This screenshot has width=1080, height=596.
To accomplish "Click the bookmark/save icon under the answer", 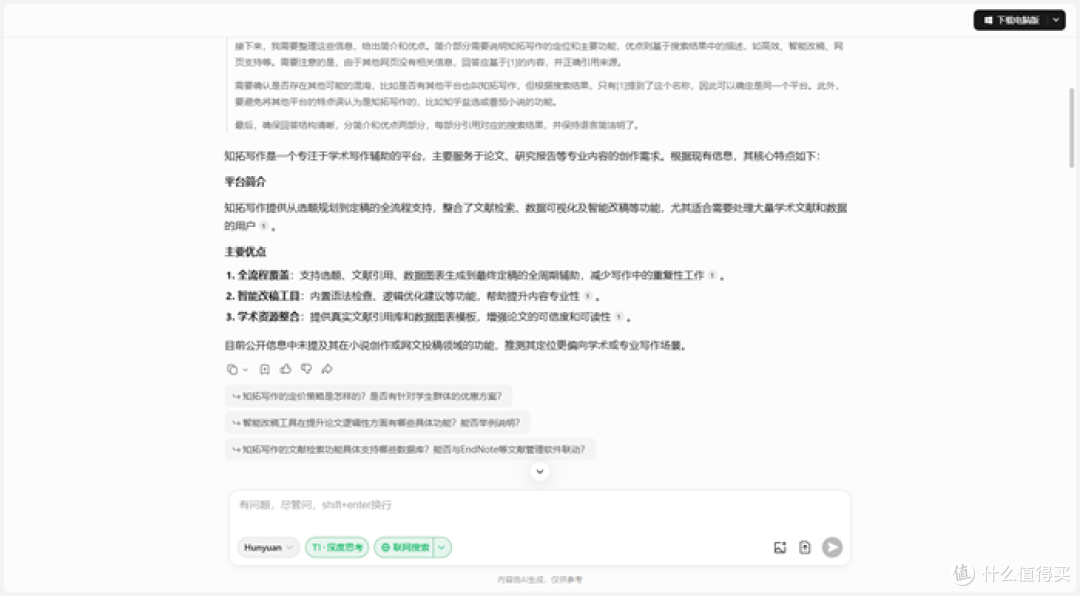I will (x=264, y=369).
